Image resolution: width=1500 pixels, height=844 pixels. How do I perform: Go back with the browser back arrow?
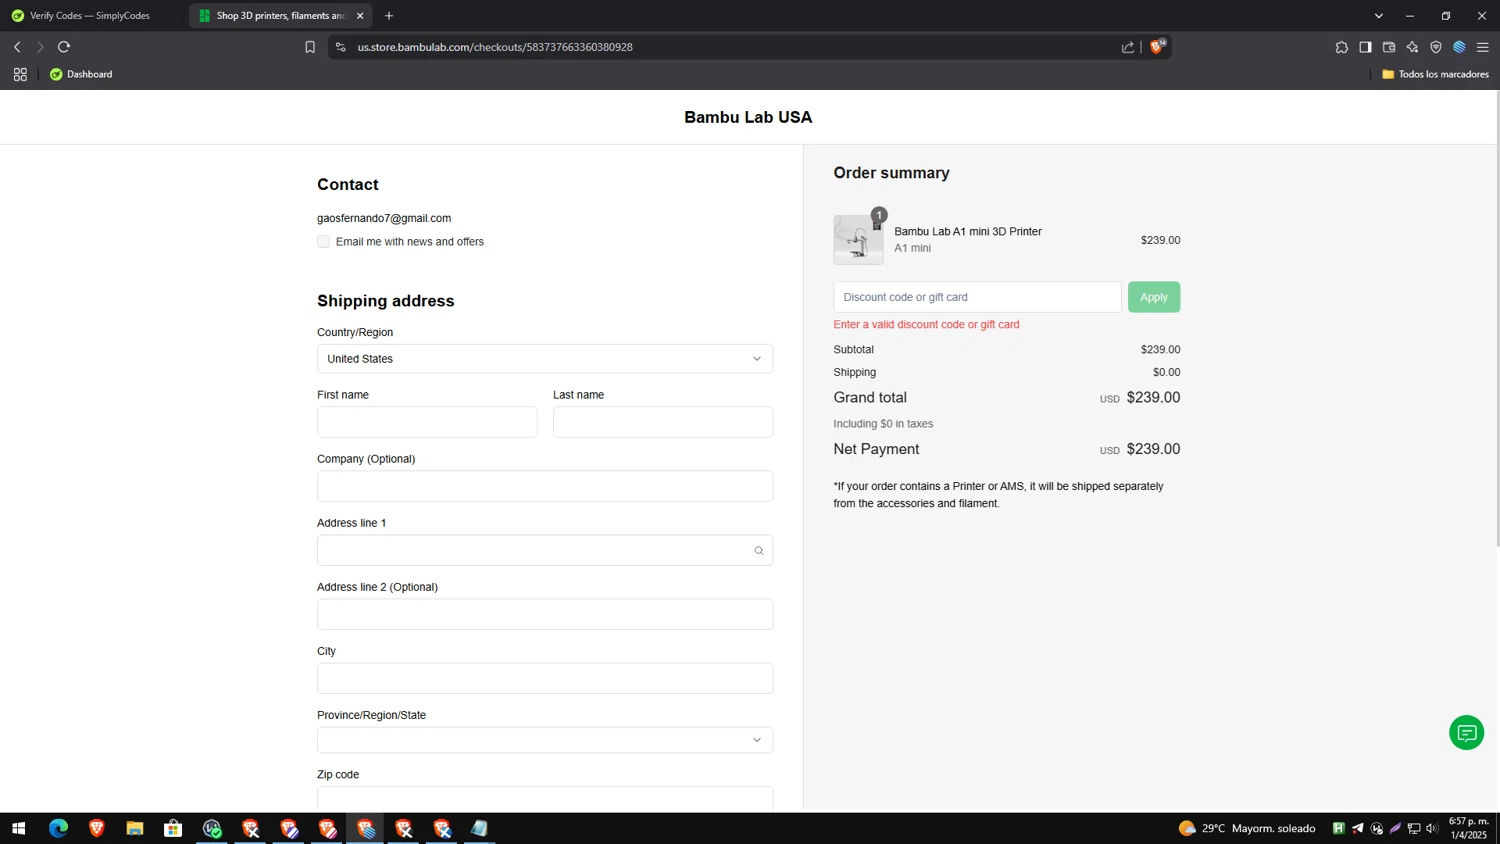(17, 47)
